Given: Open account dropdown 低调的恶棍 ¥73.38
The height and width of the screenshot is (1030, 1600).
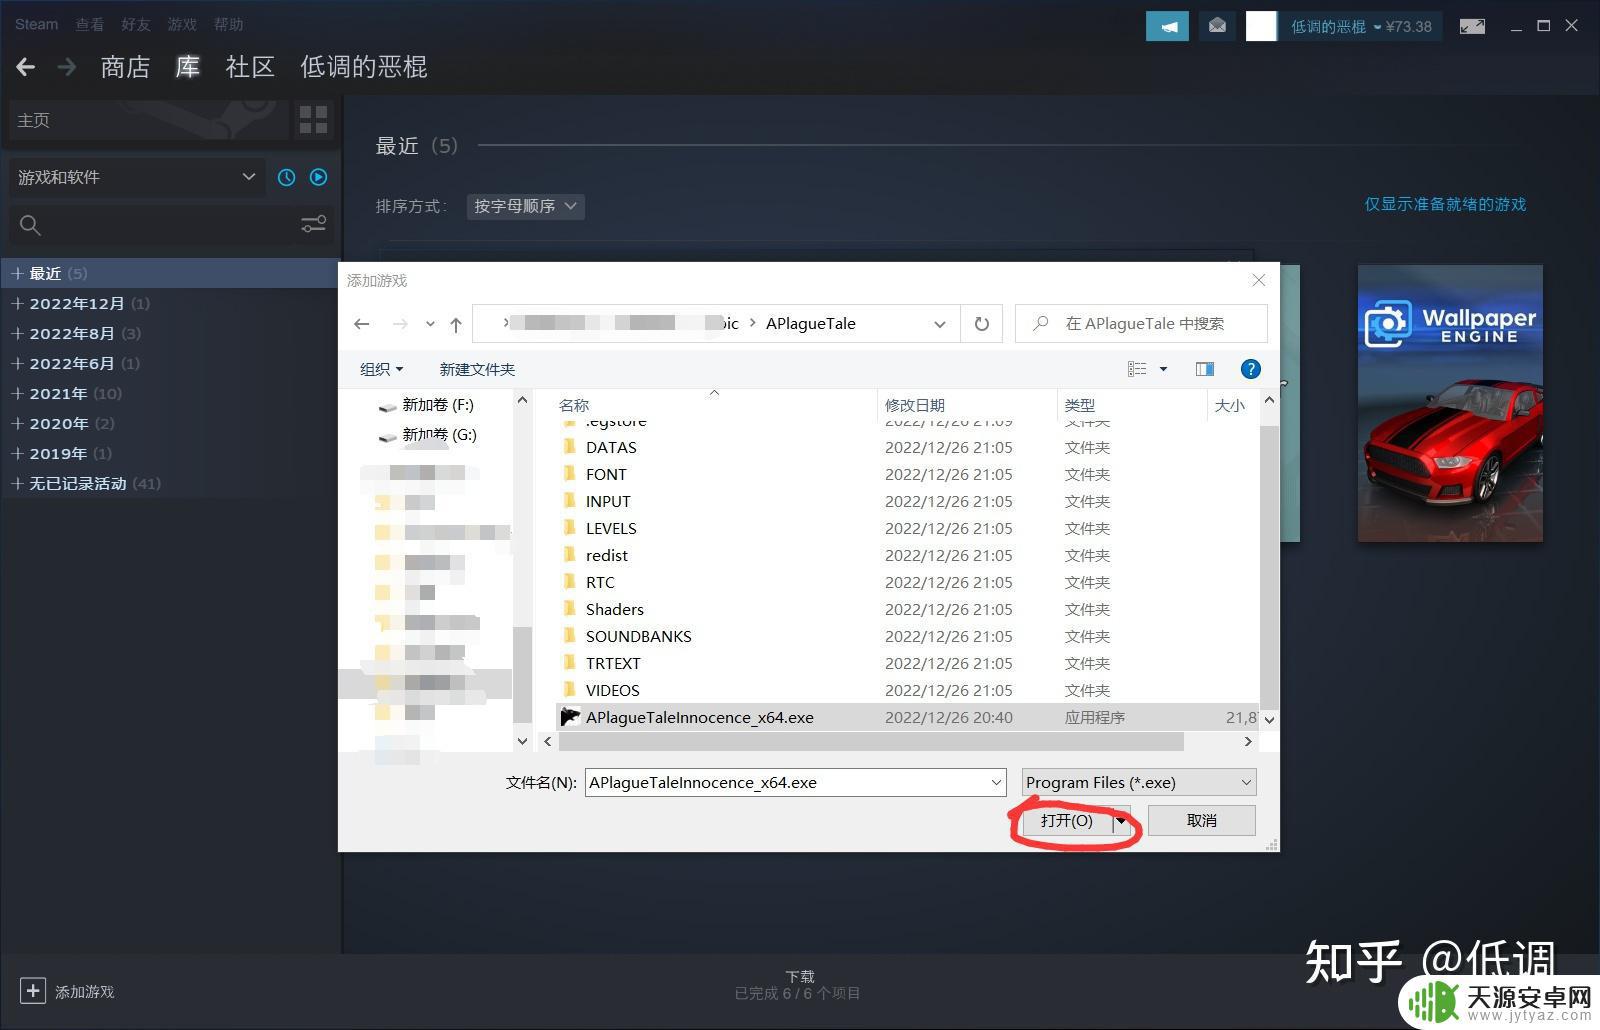Looking at the screenshot, I should pyautogui.click(x=1360, y=27).
